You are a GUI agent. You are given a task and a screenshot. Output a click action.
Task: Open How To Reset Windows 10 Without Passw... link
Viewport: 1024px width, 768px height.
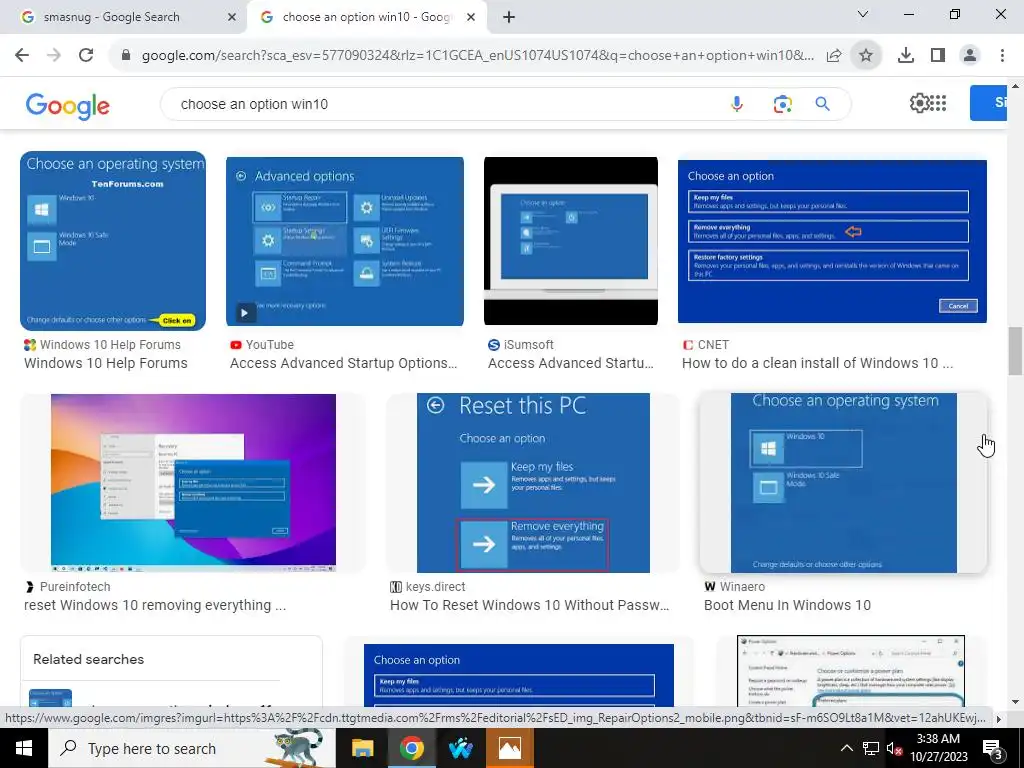pyautogui.click(x=530, y=605)
